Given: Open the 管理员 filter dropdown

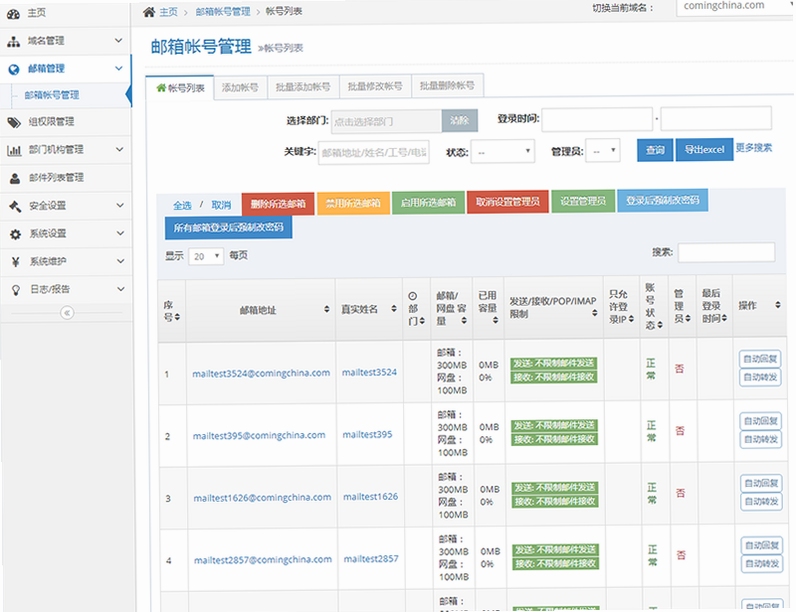Looking at the screenshot, I should [603, 151].
